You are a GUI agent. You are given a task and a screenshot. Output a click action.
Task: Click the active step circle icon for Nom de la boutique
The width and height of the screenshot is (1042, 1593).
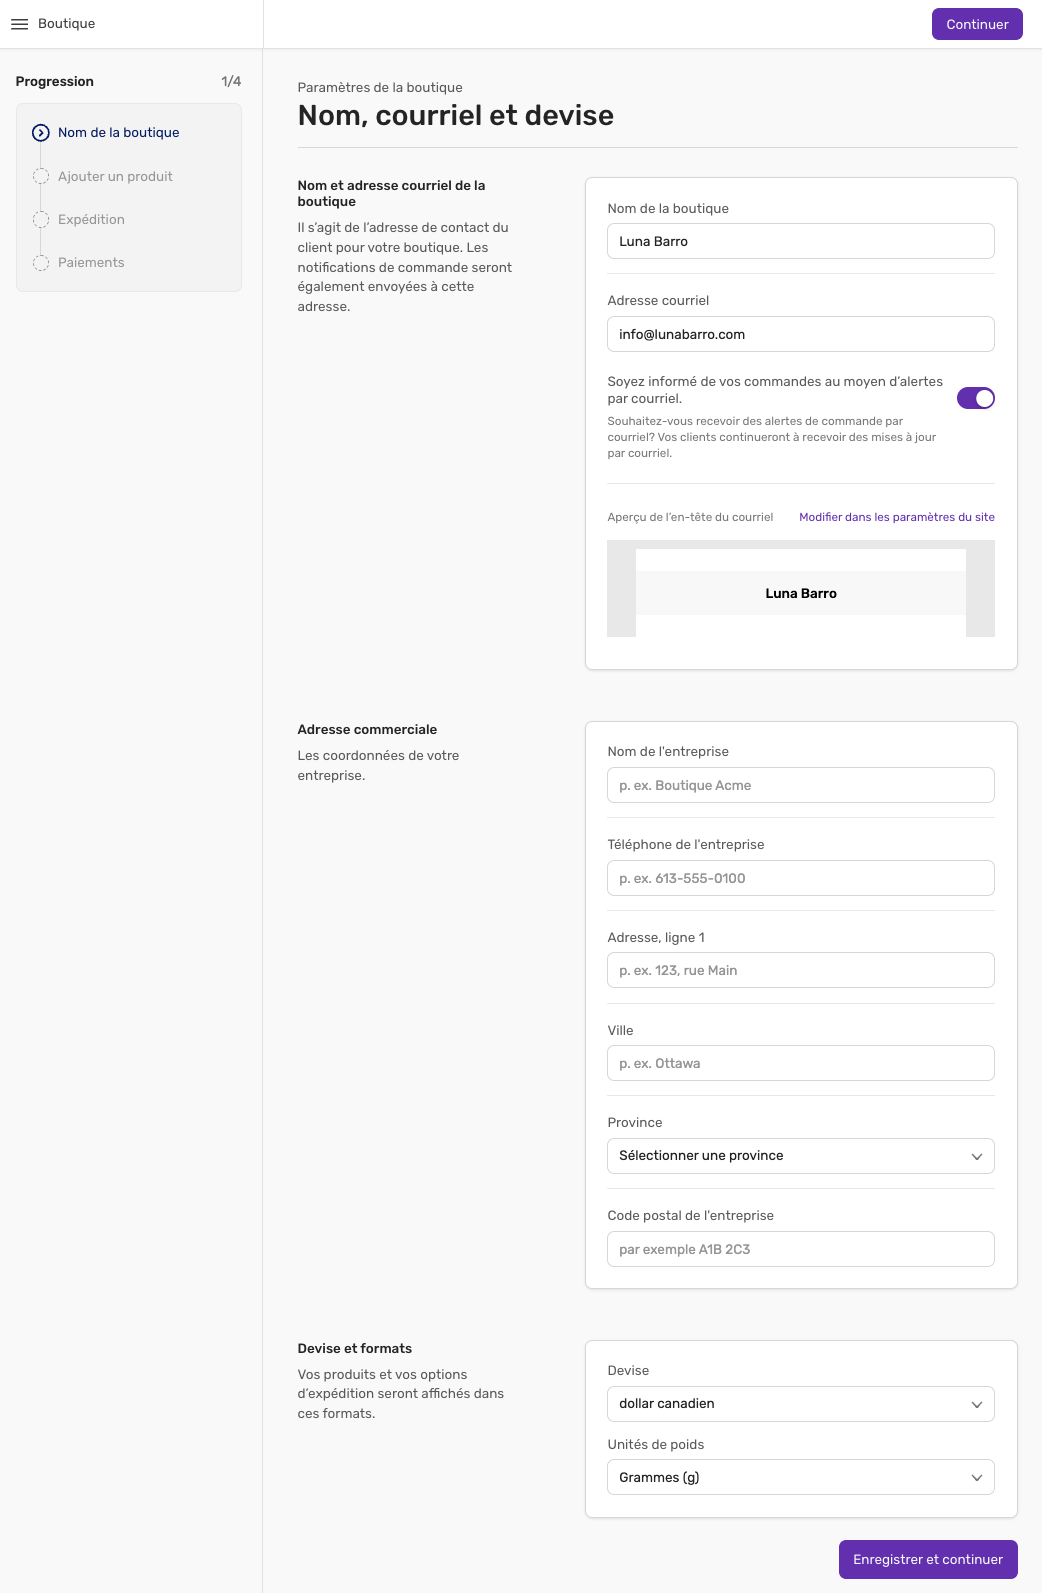coord(41,133)
